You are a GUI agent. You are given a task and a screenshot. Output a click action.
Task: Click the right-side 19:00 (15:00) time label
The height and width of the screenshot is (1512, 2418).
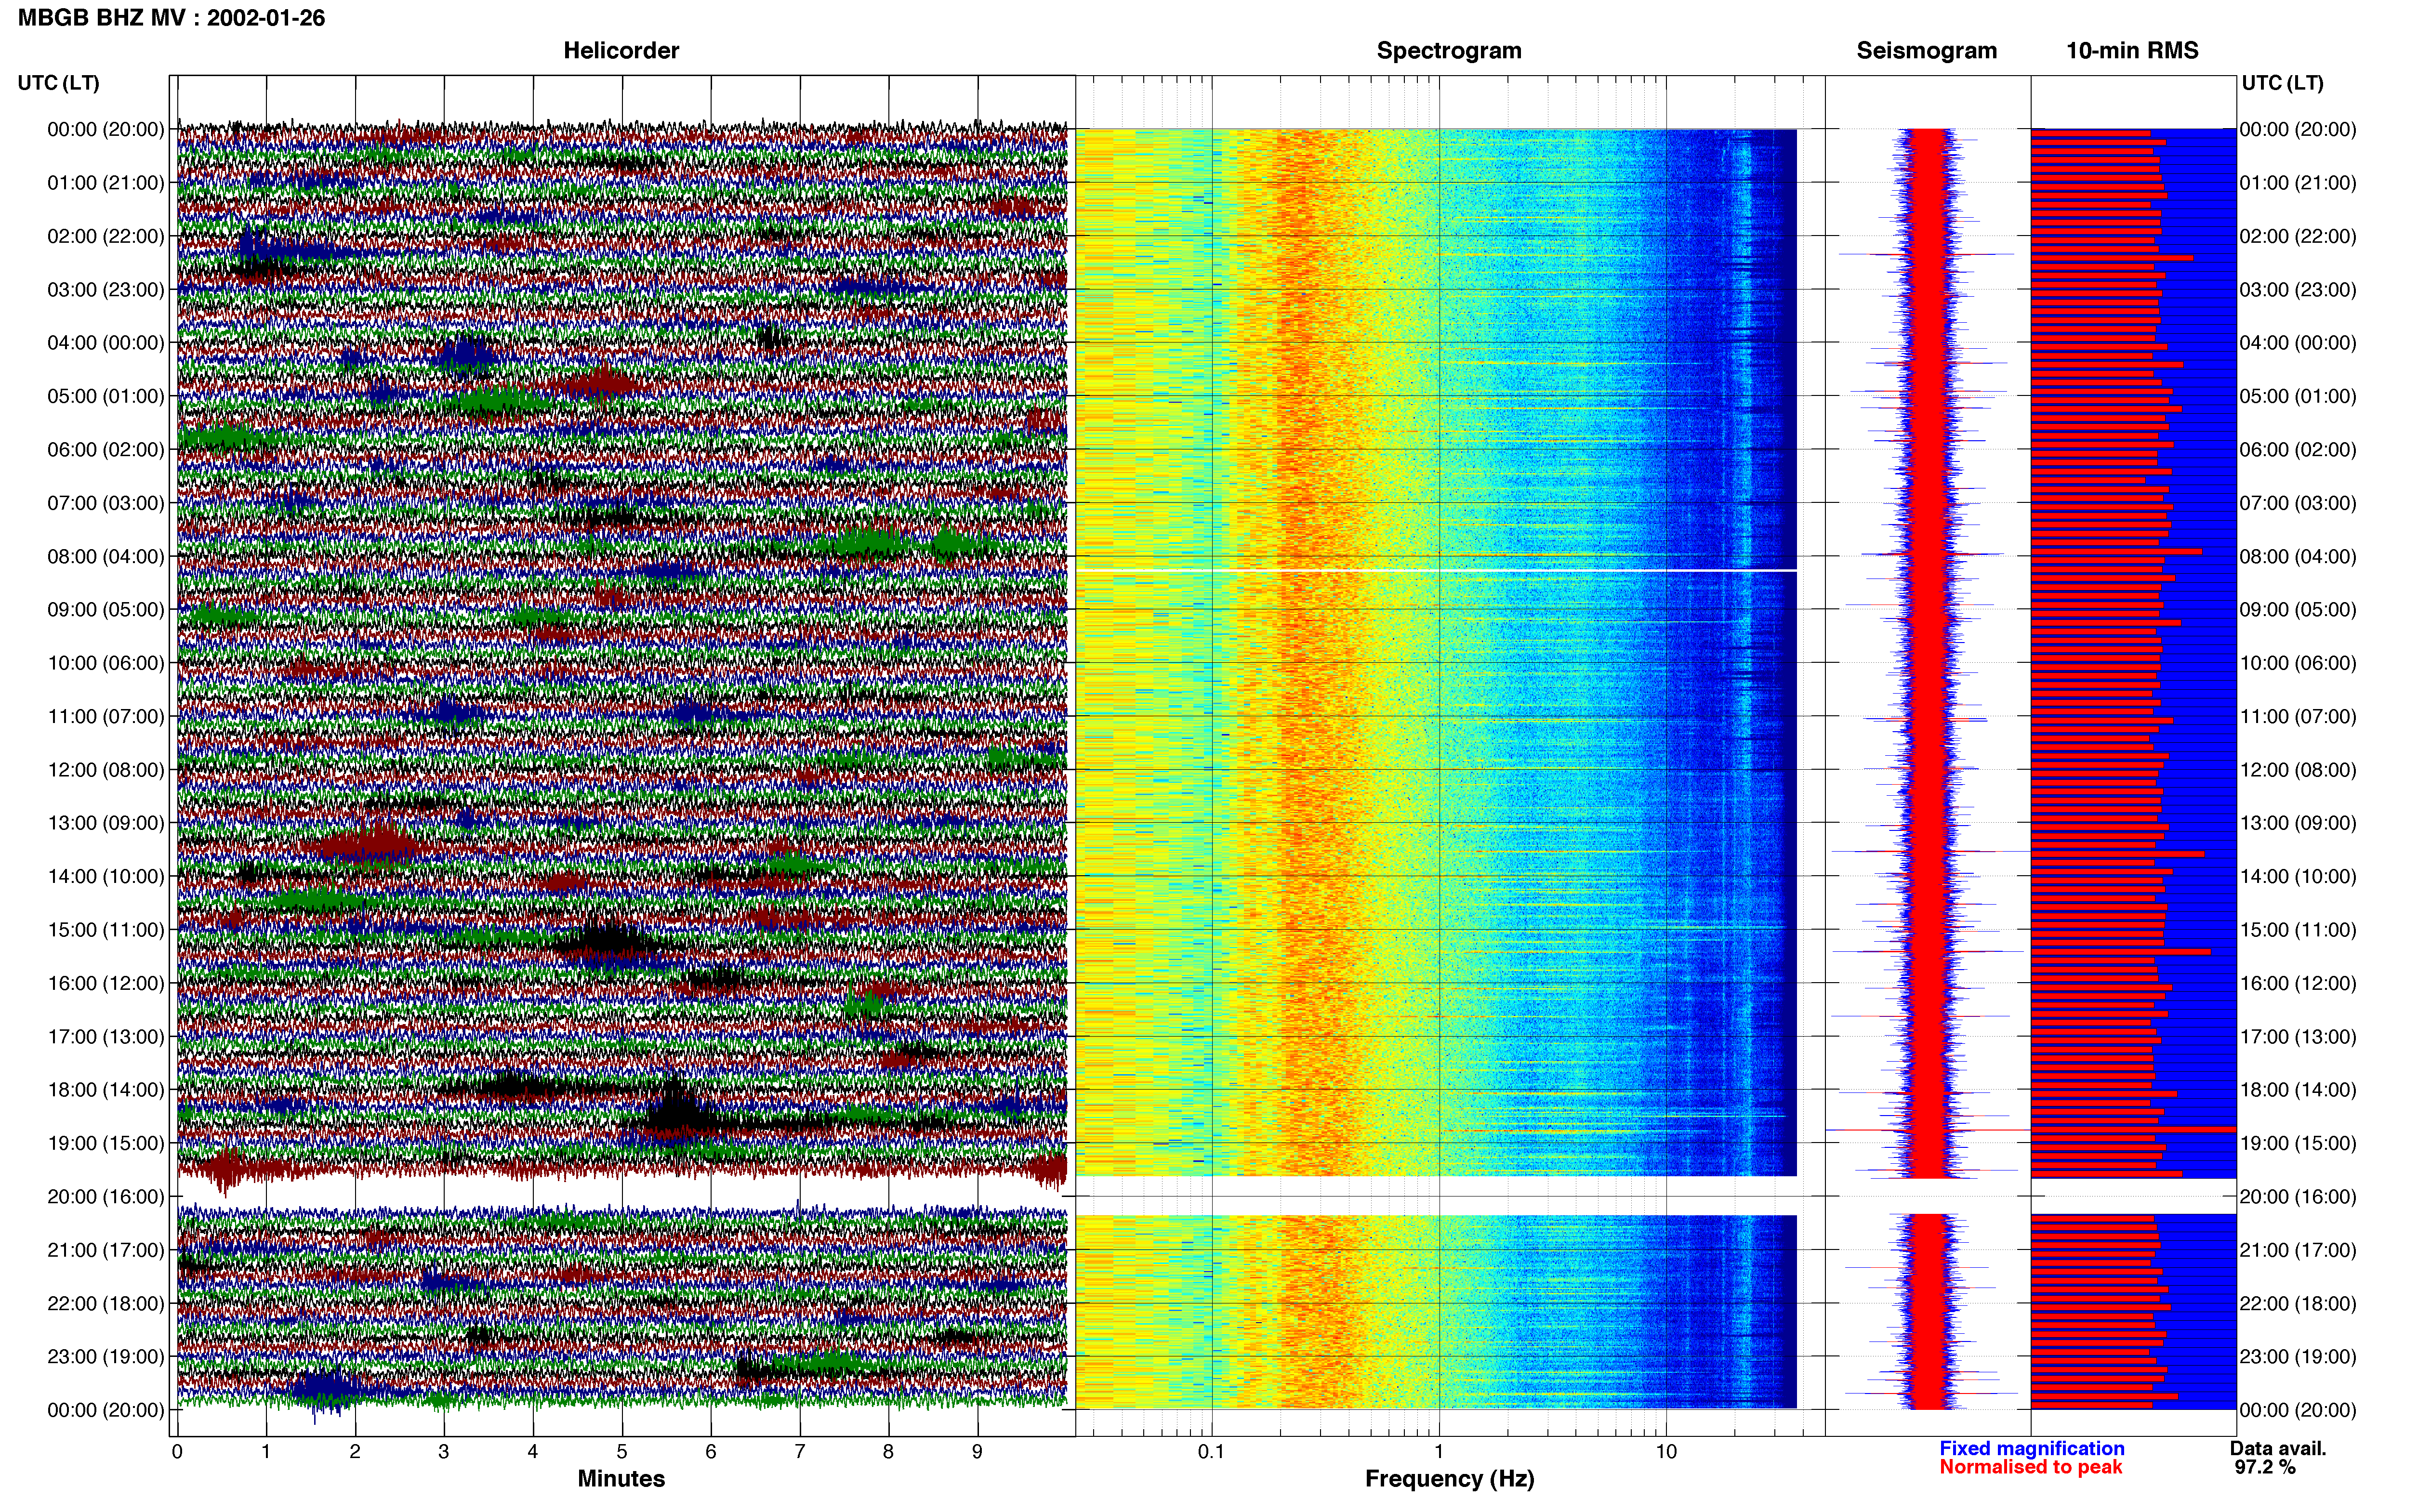click(2298, 1143)
